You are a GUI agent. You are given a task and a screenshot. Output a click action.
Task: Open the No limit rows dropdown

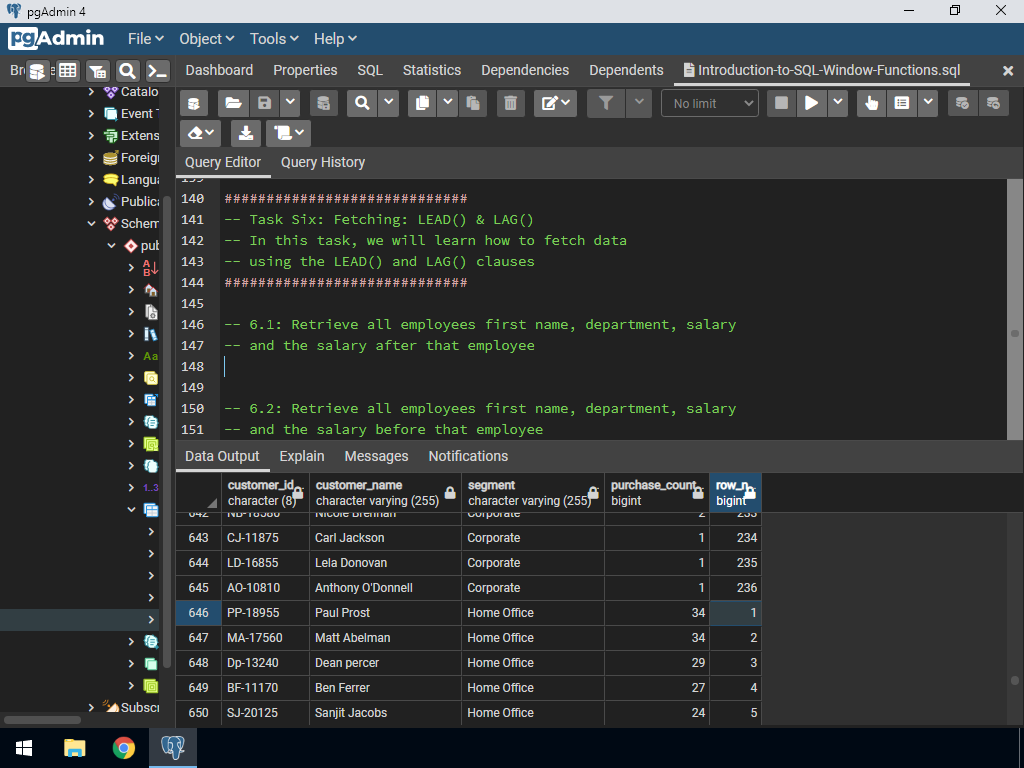(x=709, y=103)
